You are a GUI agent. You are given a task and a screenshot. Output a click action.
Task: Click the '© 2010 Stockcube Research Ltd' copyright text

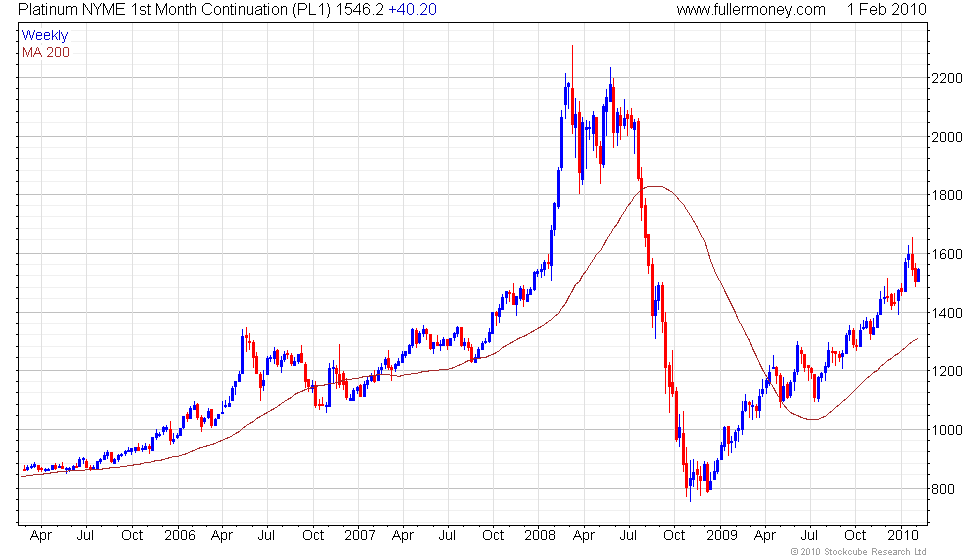(858, 552)
